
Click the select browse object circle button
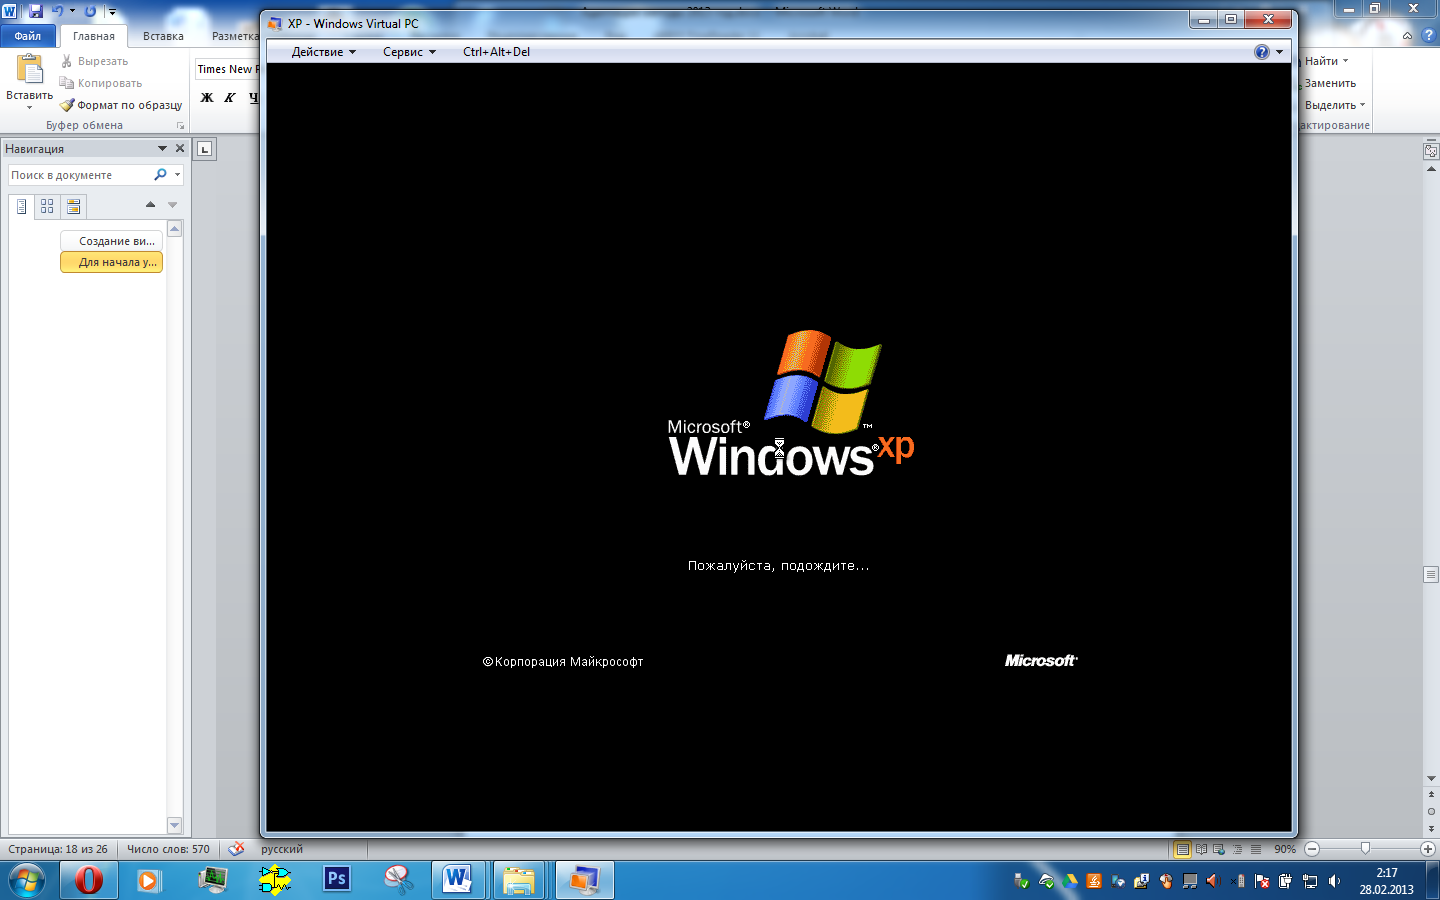coord(1431,811)
